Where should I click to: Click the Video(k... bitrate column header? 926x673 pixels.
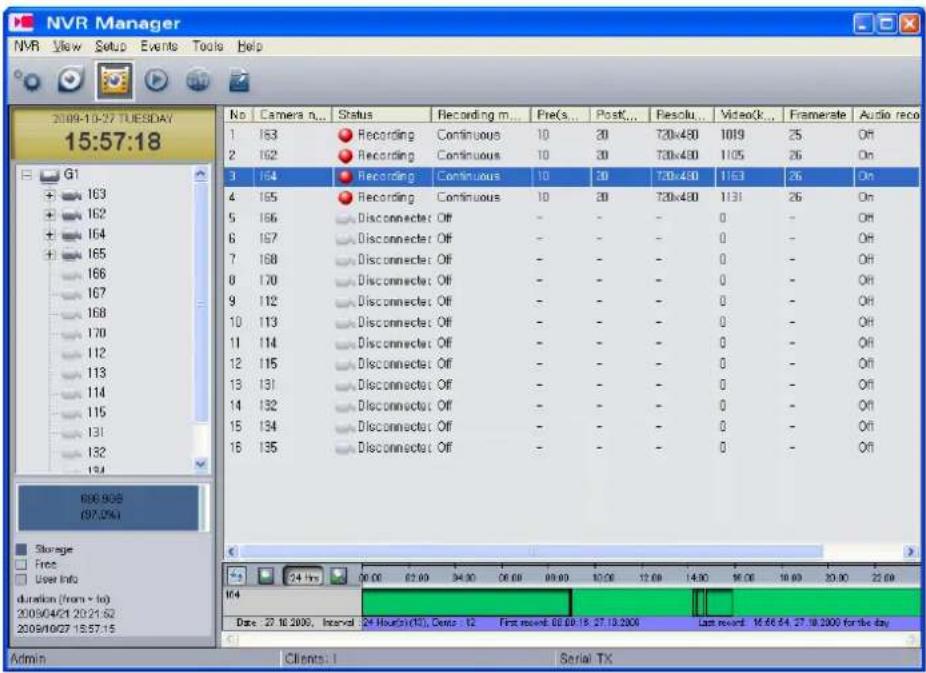[x=748, y=115]
